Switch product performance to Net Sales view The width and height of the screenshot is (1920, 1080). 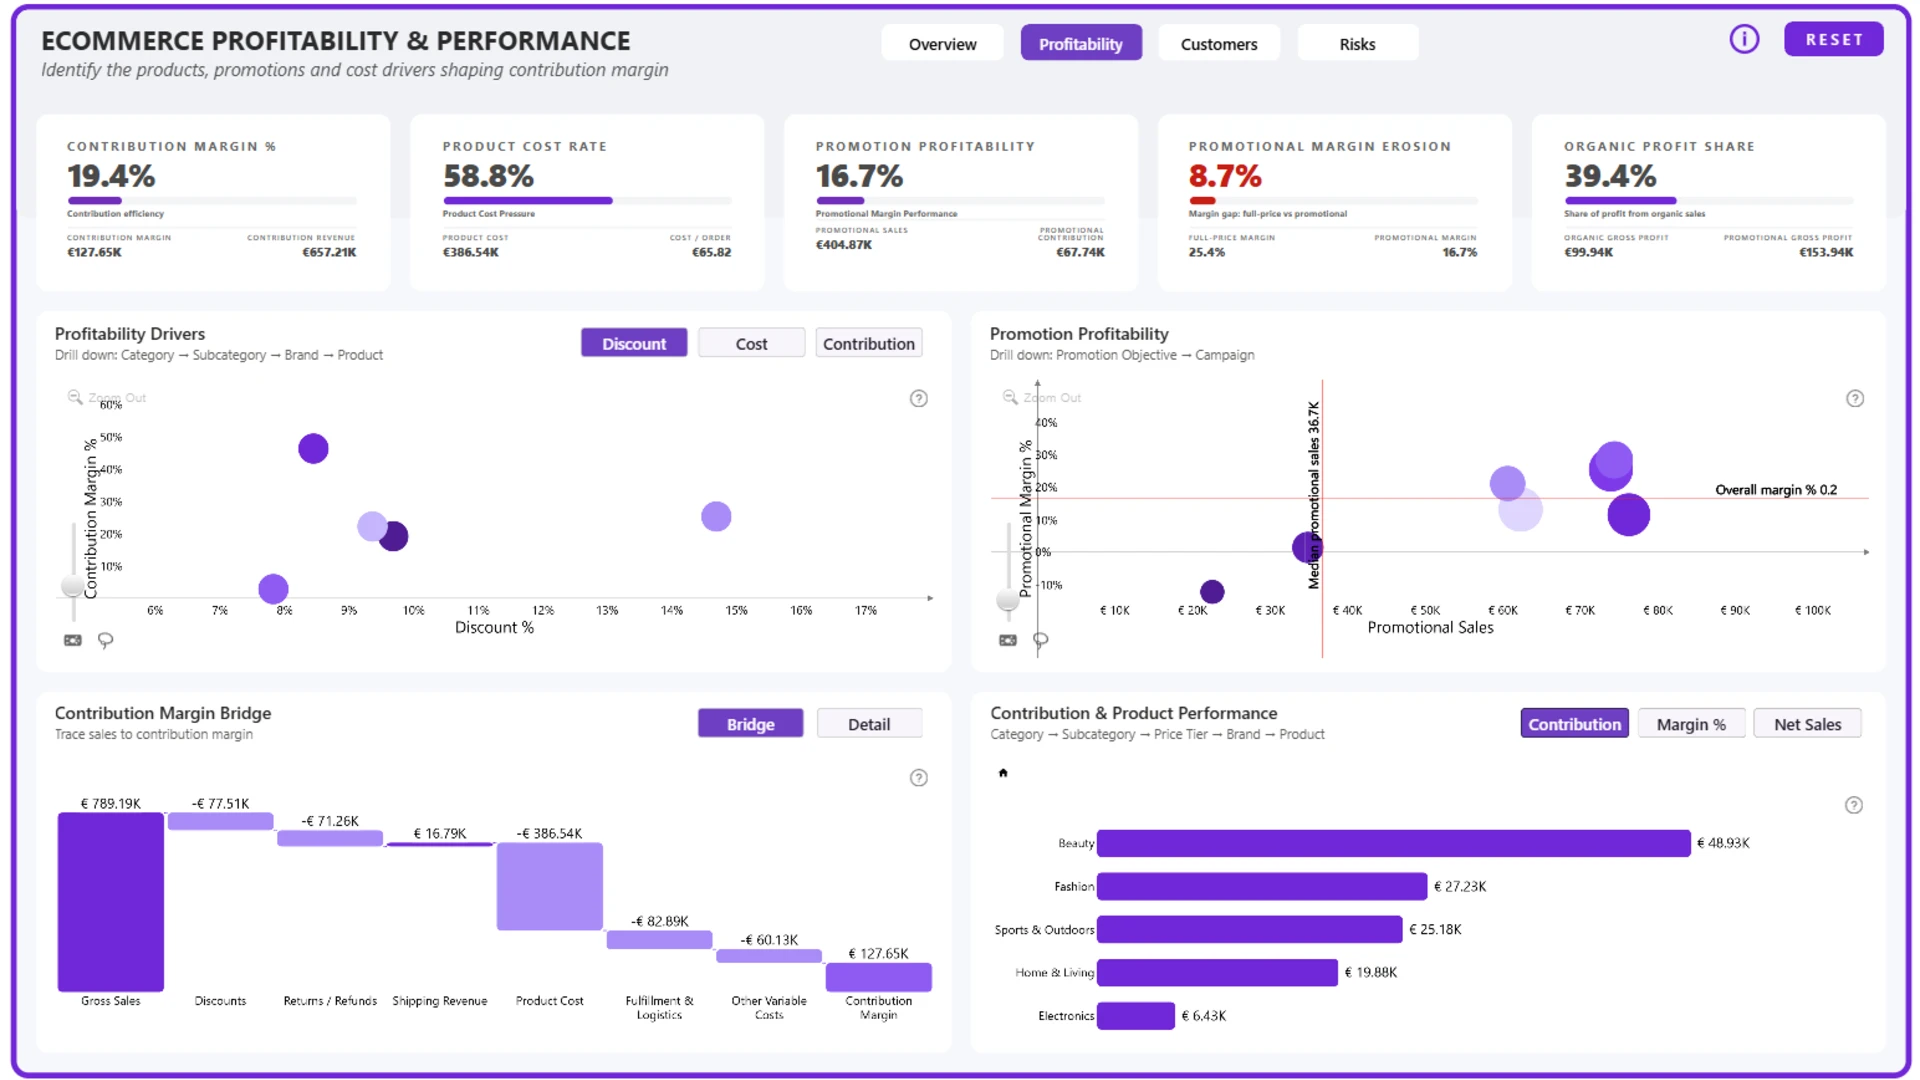pos(1807,724)
